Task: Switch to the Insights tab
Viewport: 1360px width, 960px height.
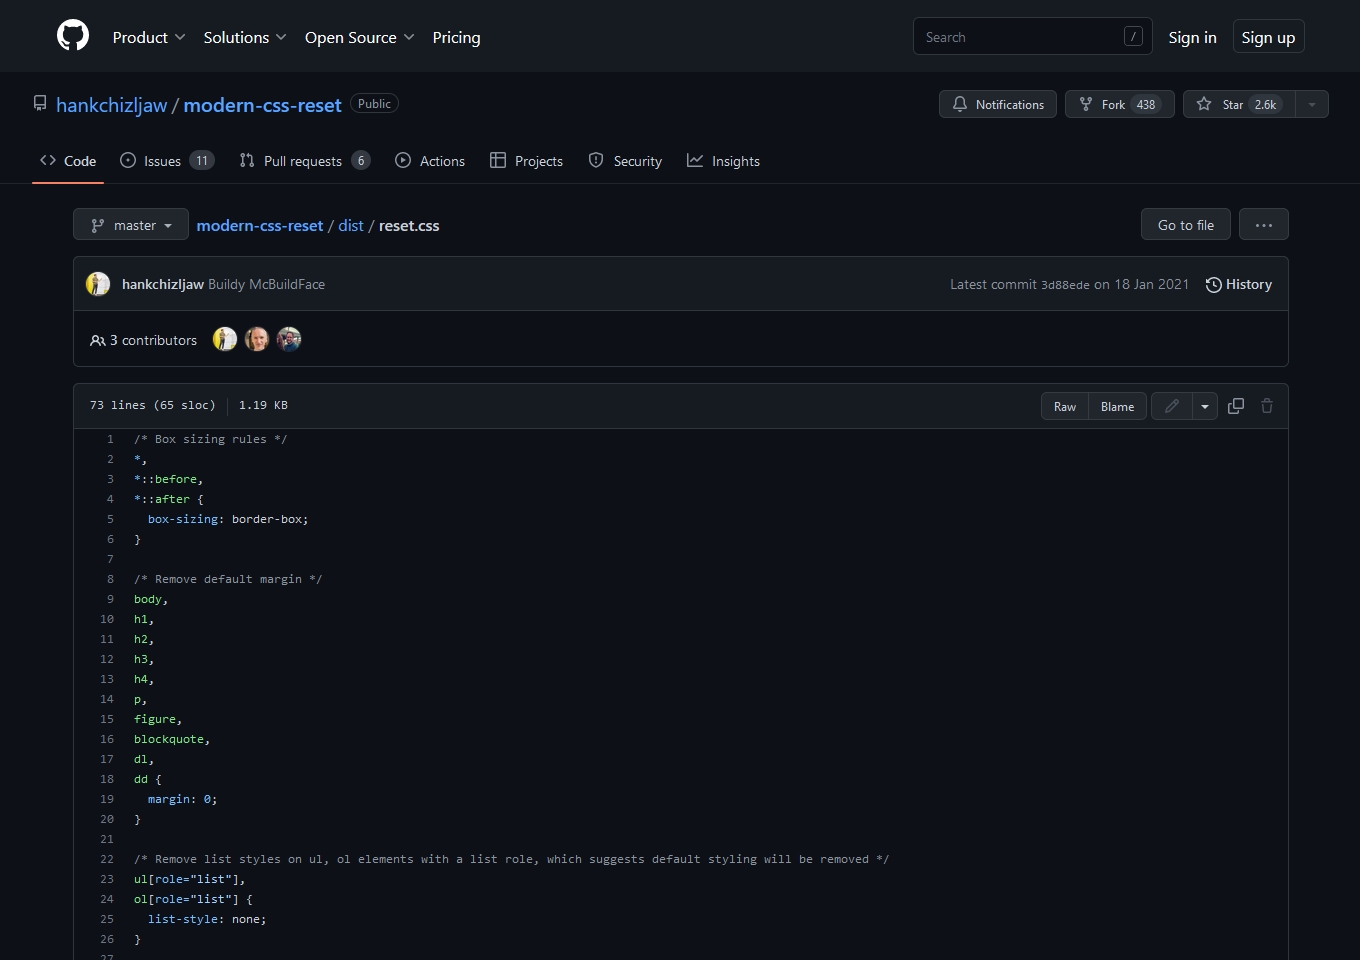Action: [x=723, y=161]
